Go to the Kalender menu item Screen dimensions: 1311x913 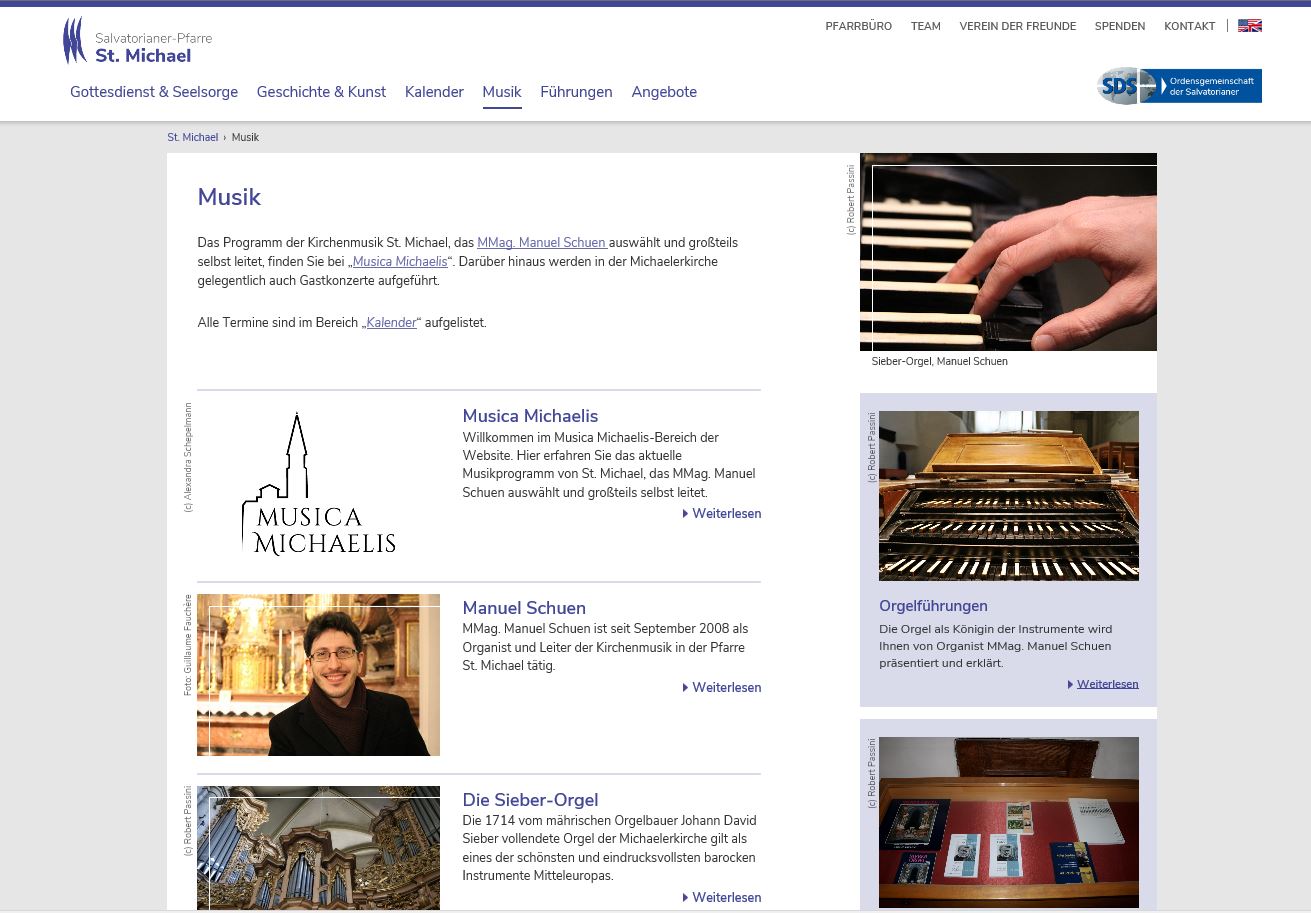coord(434,92)
